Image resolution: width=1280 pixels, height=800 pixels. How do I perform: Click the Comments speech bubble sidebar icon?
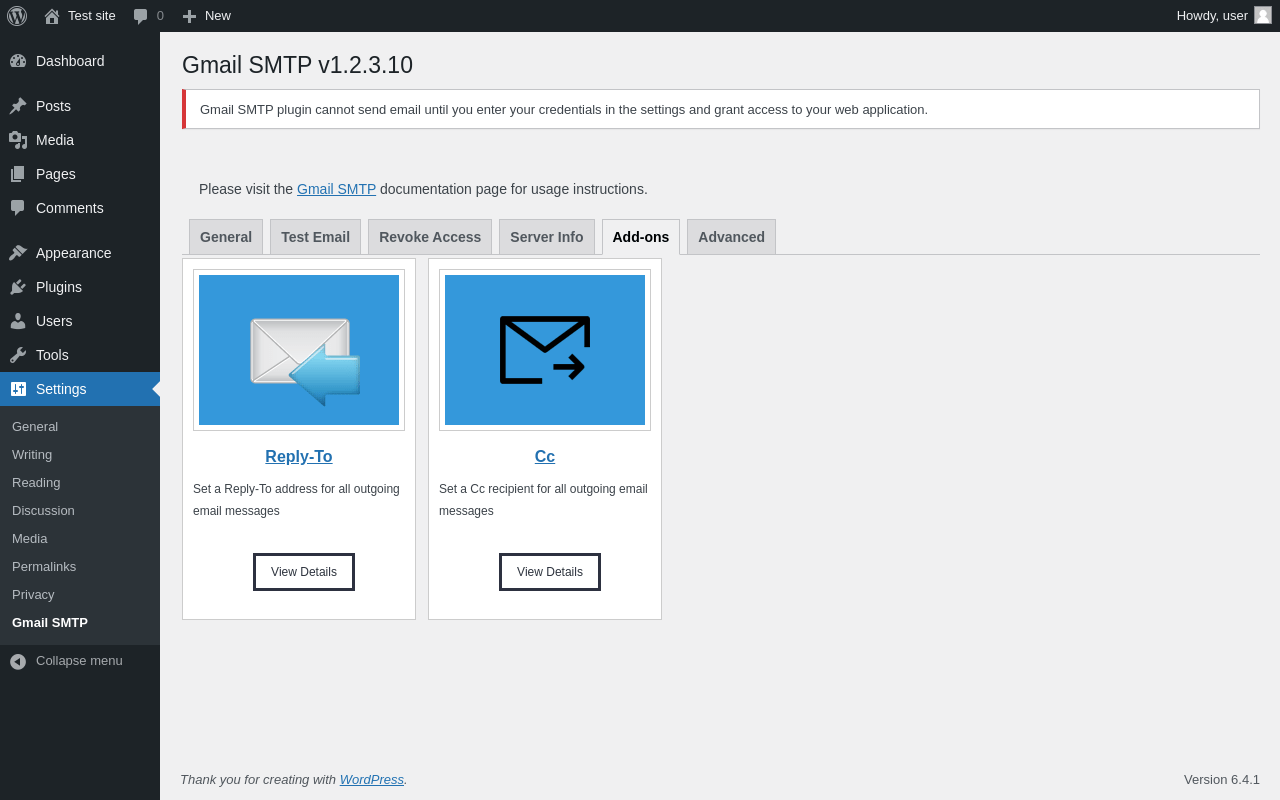tap(18, 208)
